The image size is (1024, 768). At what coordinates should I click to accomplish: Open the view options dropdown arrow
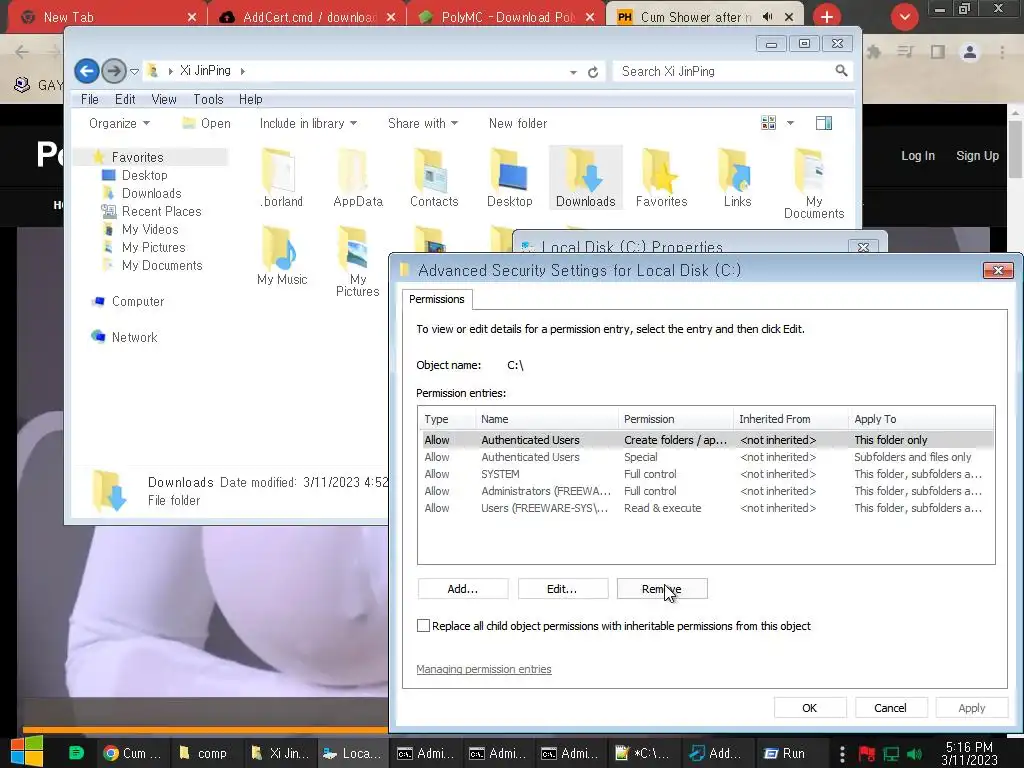[790, 123]
